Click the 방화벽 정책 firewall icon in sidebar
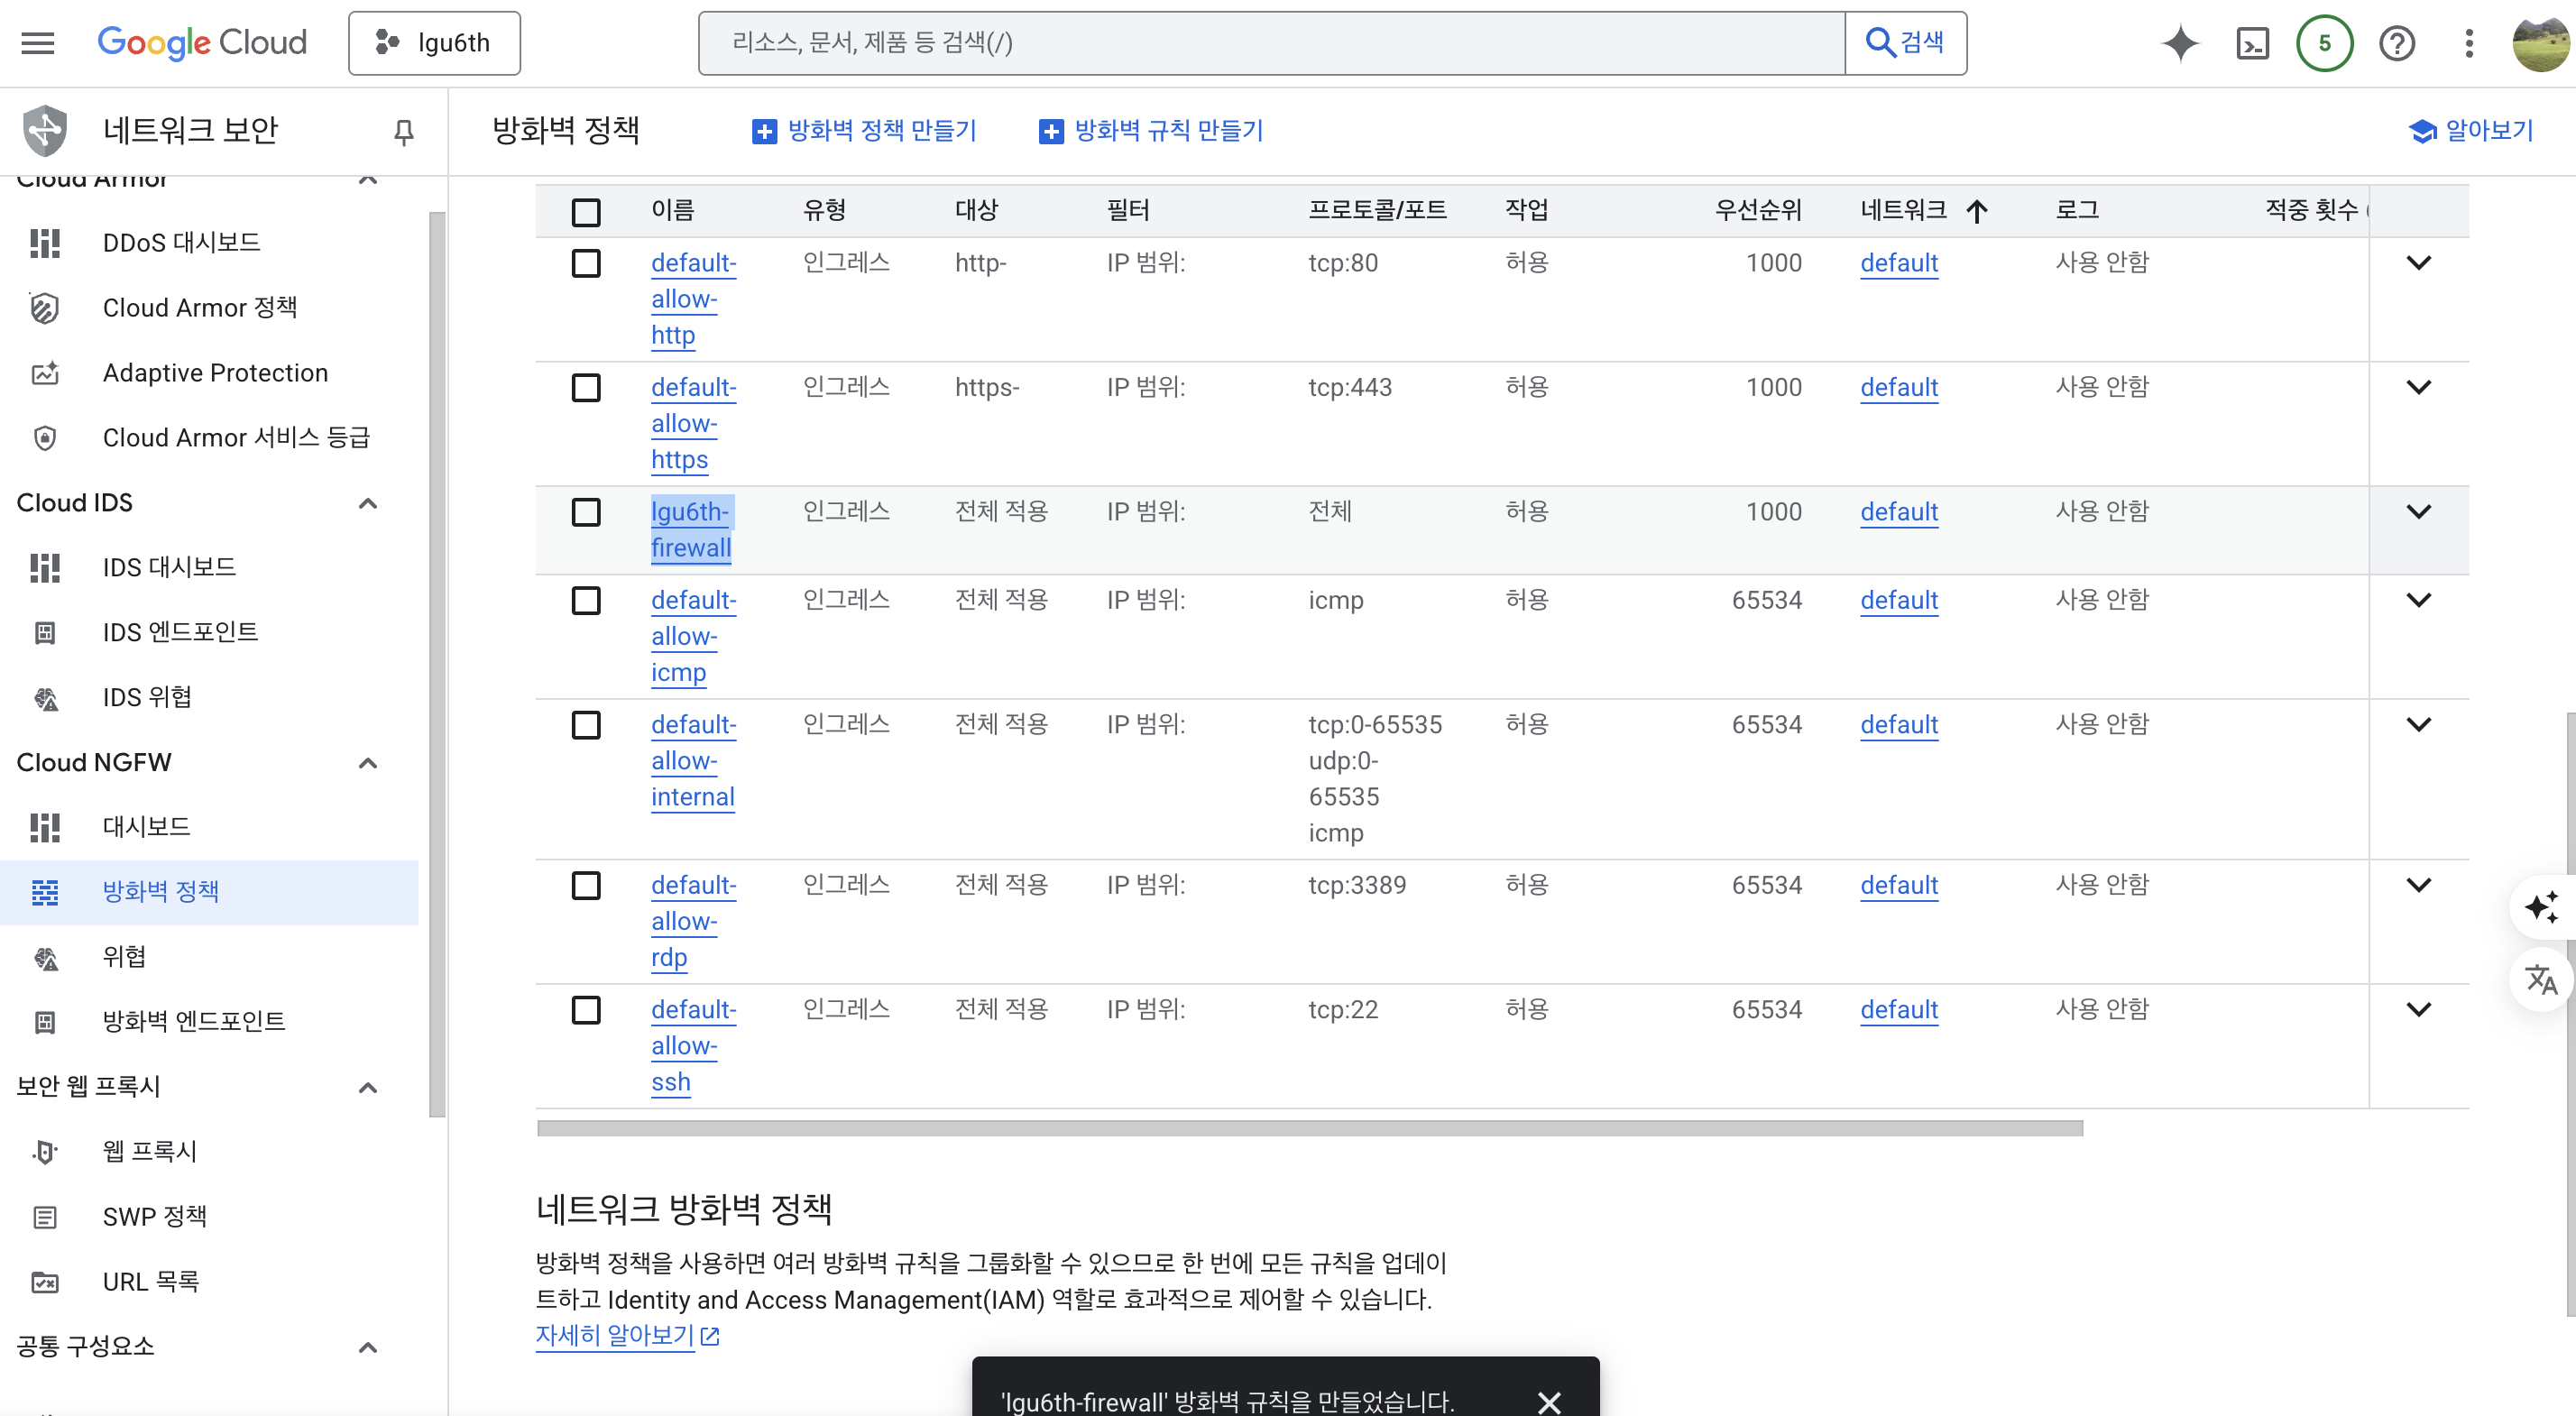 coord(45,891)
